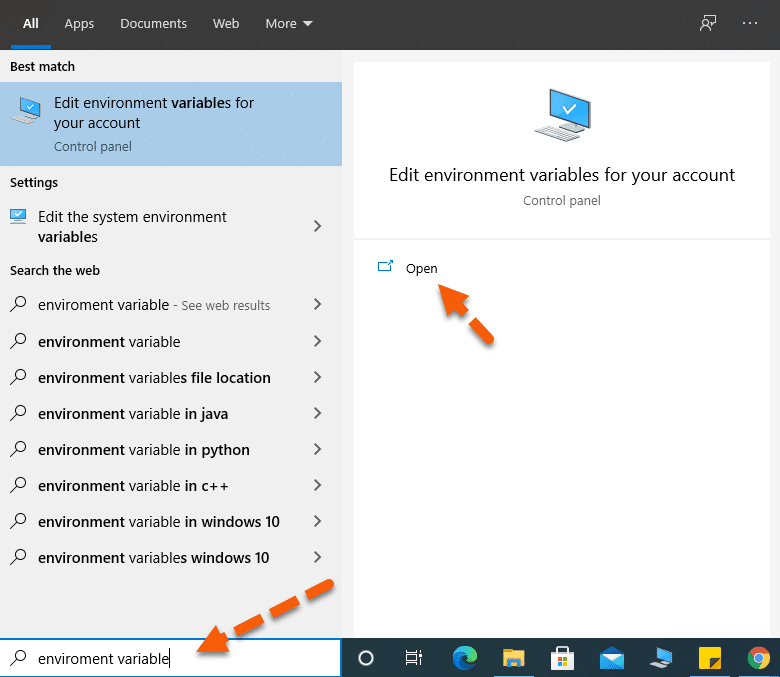
Task: Switch to the Apps search tab
Action: (79, 23)
